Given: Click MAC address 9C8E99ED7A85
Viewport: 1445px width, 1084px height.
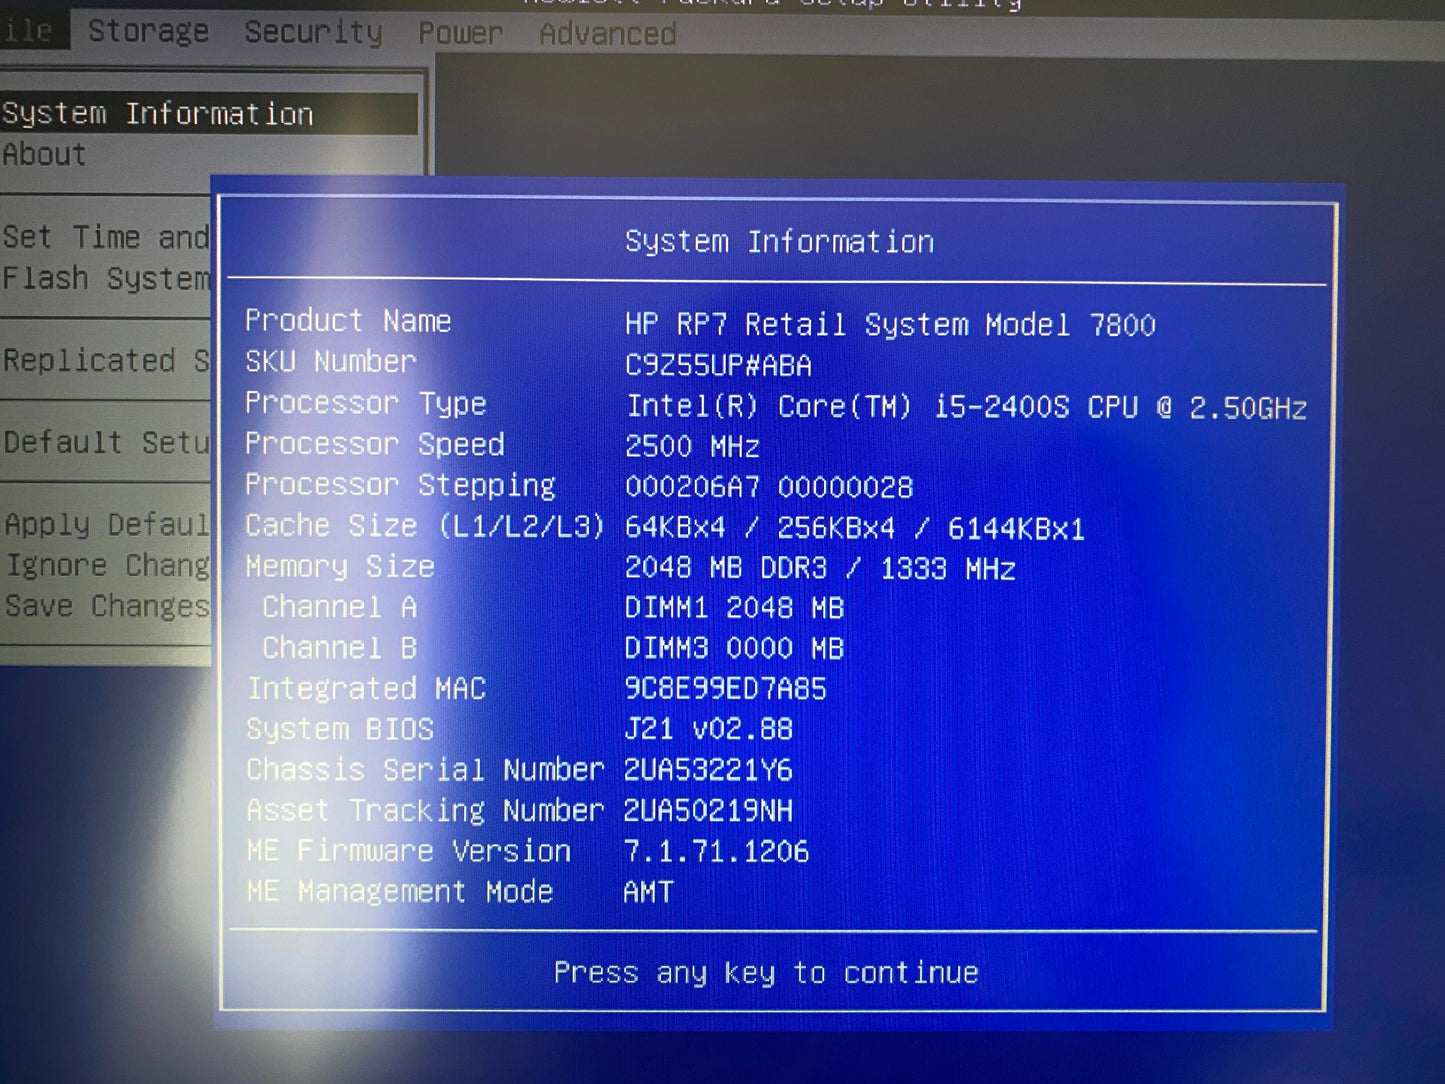Looking at the screenshot, I should coord(725,689).
